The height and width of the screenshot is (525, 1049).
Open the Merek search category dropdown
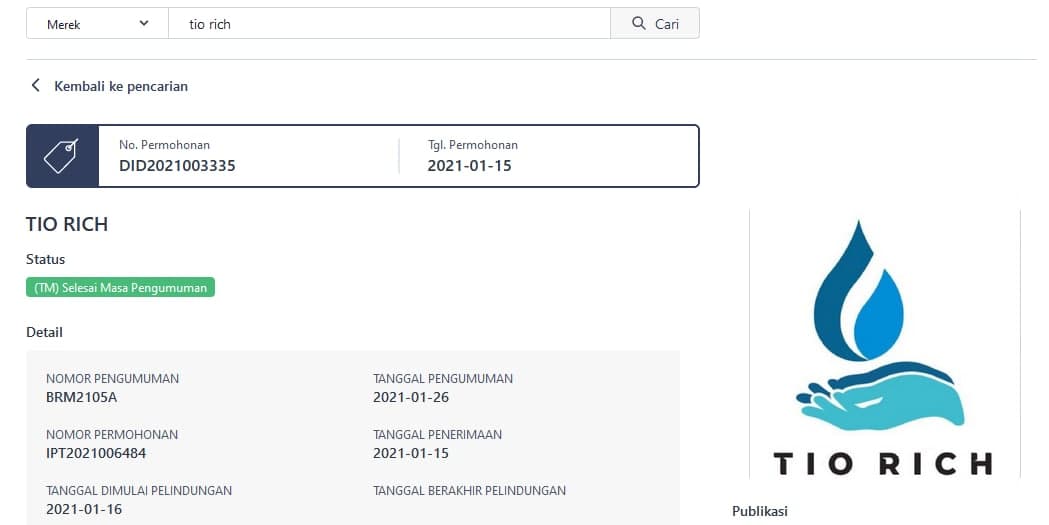pos(96,24)
